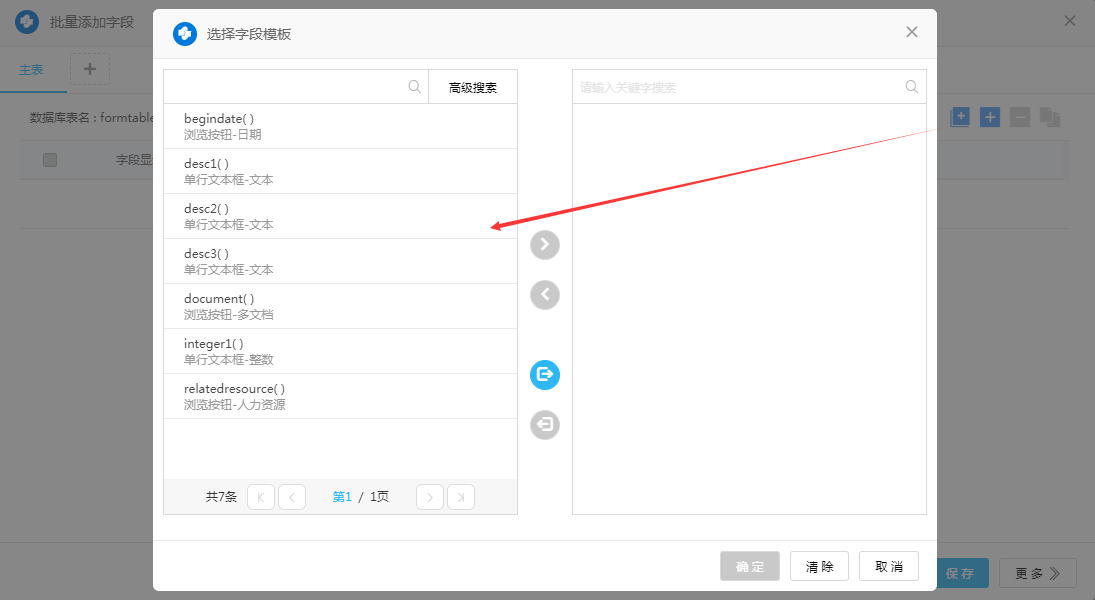
Task: Jump to the last page of results
Action: 461,497
